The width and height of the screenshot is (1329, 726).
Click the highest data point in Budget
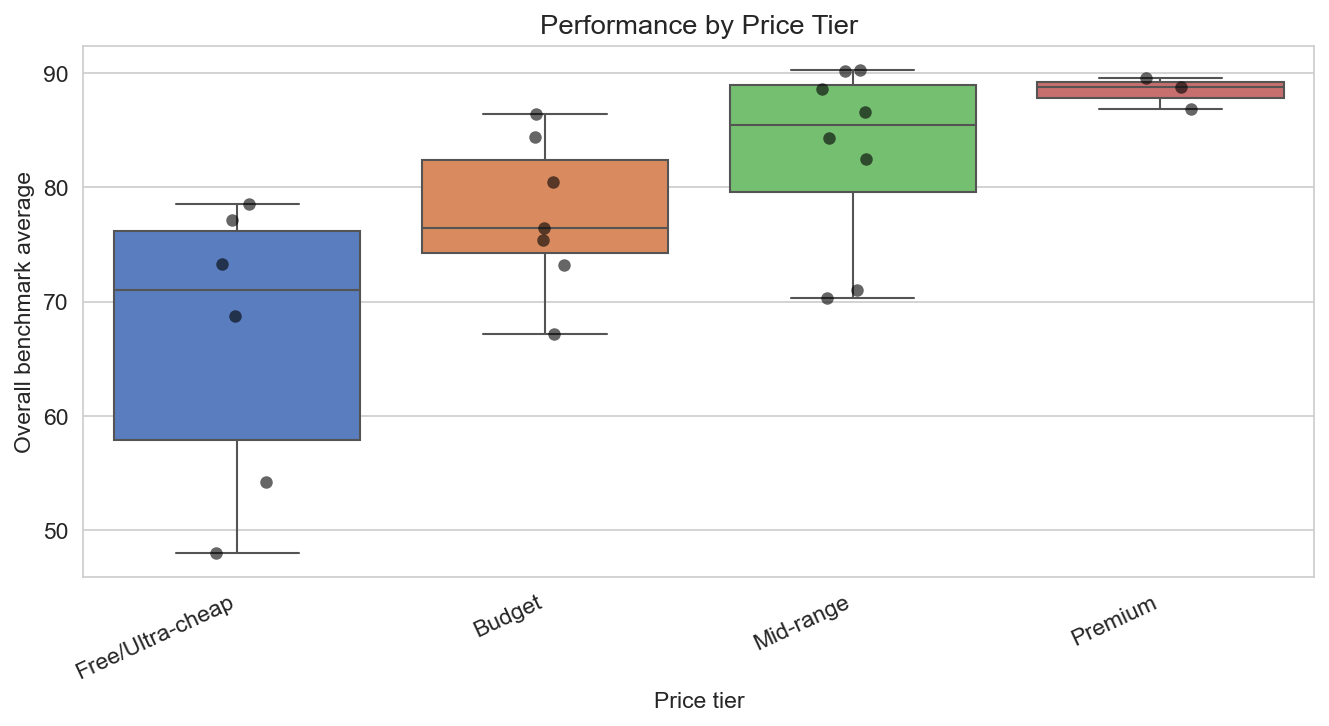[x=536, y=114]
